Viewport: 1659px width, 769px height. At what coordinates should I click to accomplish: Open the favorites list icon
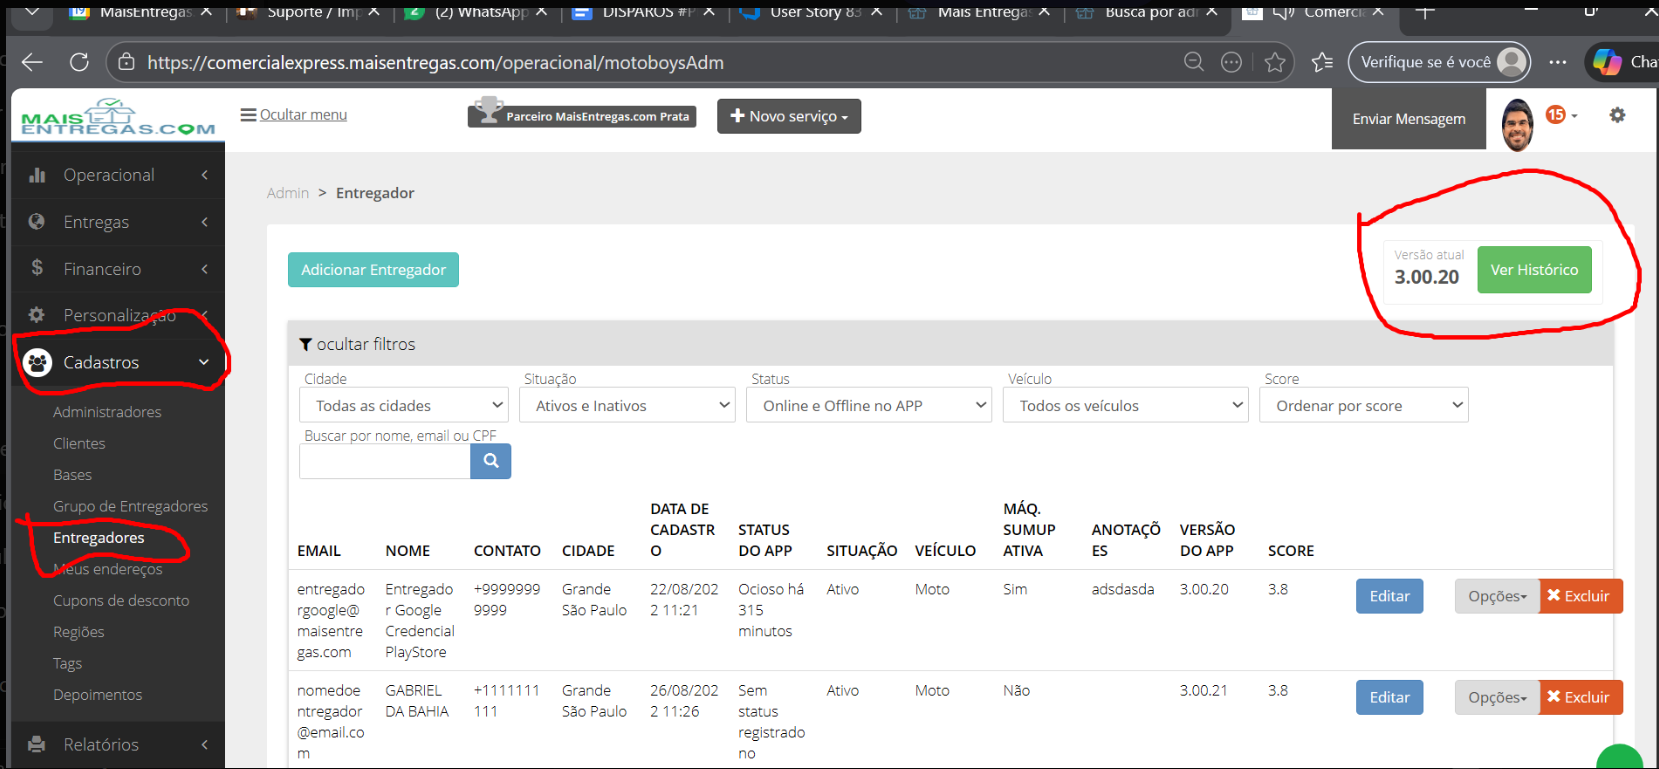[1322, 62]
